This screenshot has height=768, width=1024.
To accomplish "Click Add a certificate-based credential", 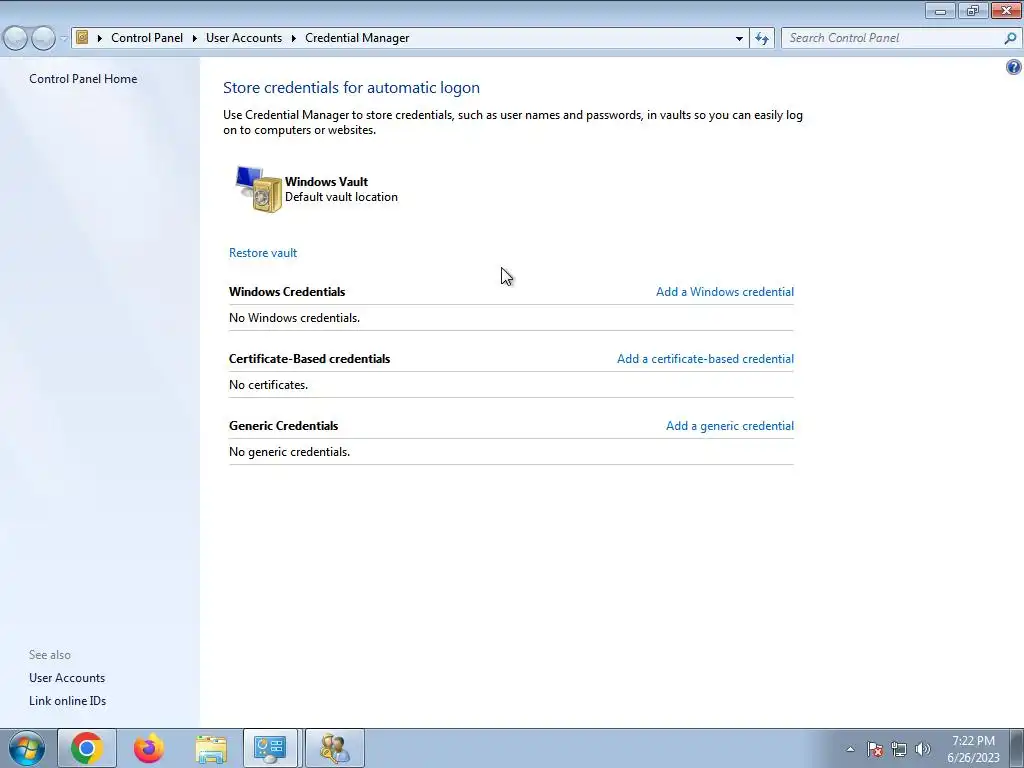I will (705, 359).
